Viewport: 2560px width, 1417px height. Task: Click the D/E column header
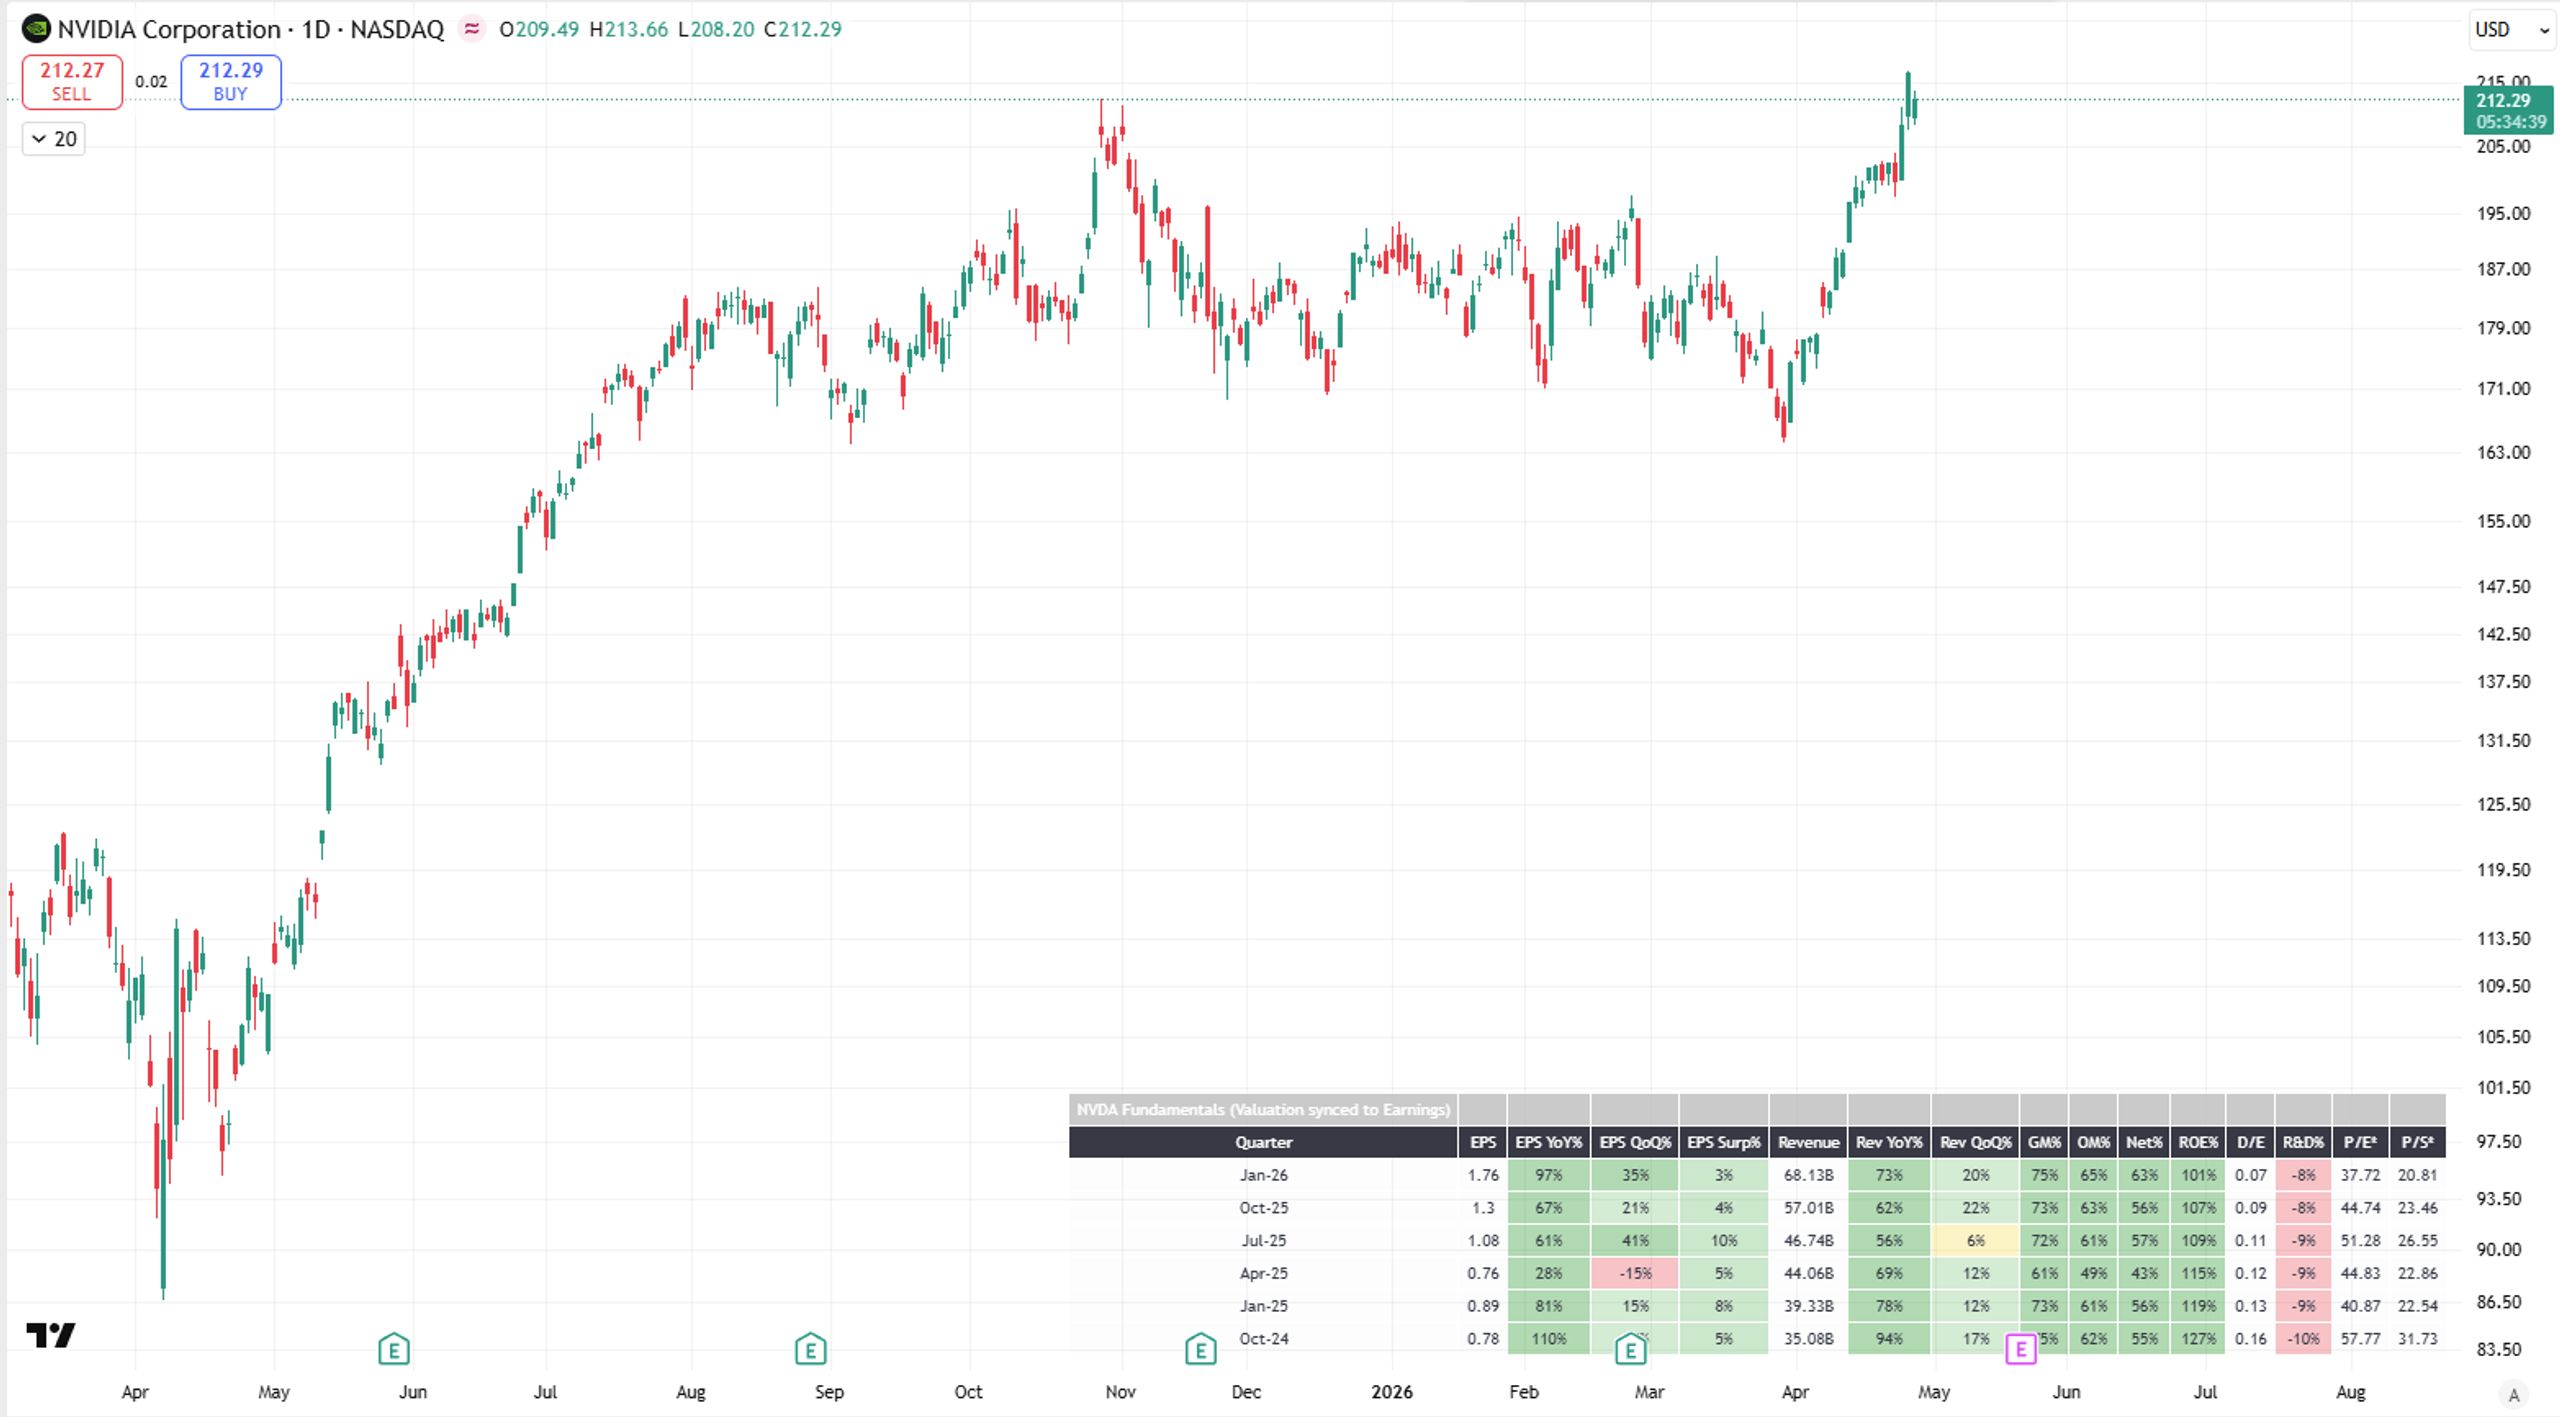coord(2251,1142)
